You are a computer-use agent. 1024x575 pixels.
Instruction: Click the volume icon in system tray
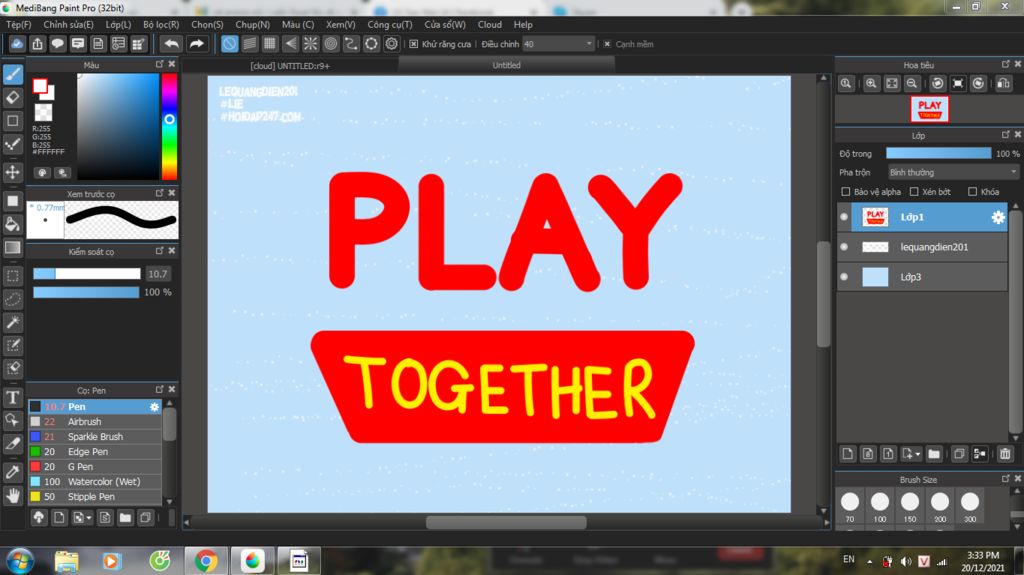(x=906, y=561)
